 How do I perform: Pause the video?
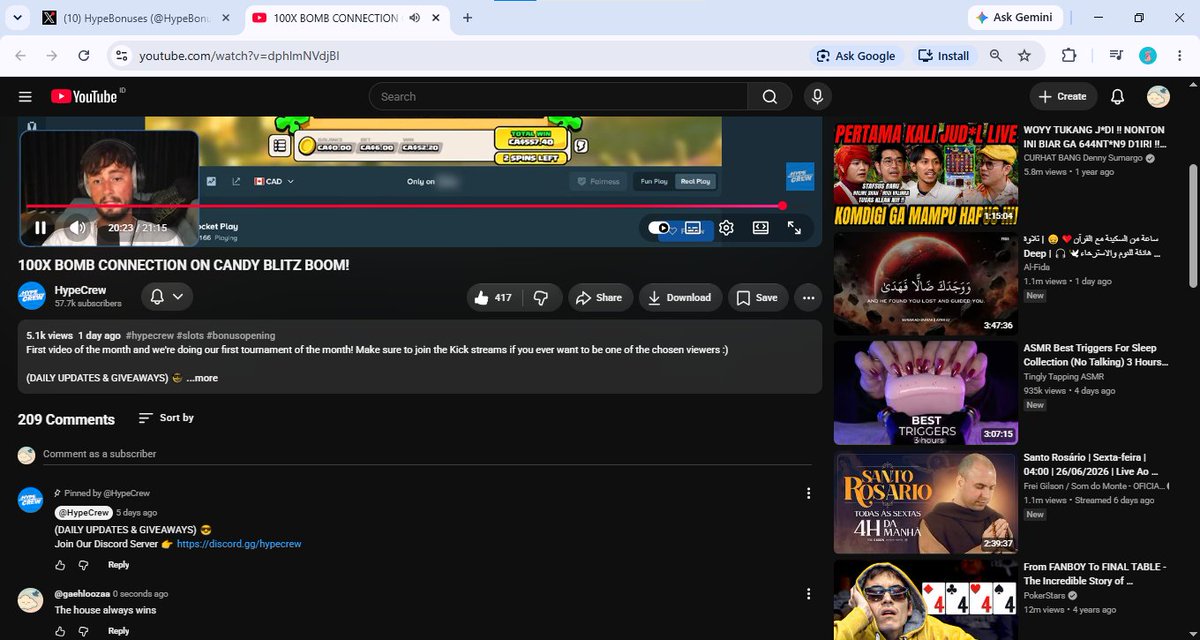point(40,228)
